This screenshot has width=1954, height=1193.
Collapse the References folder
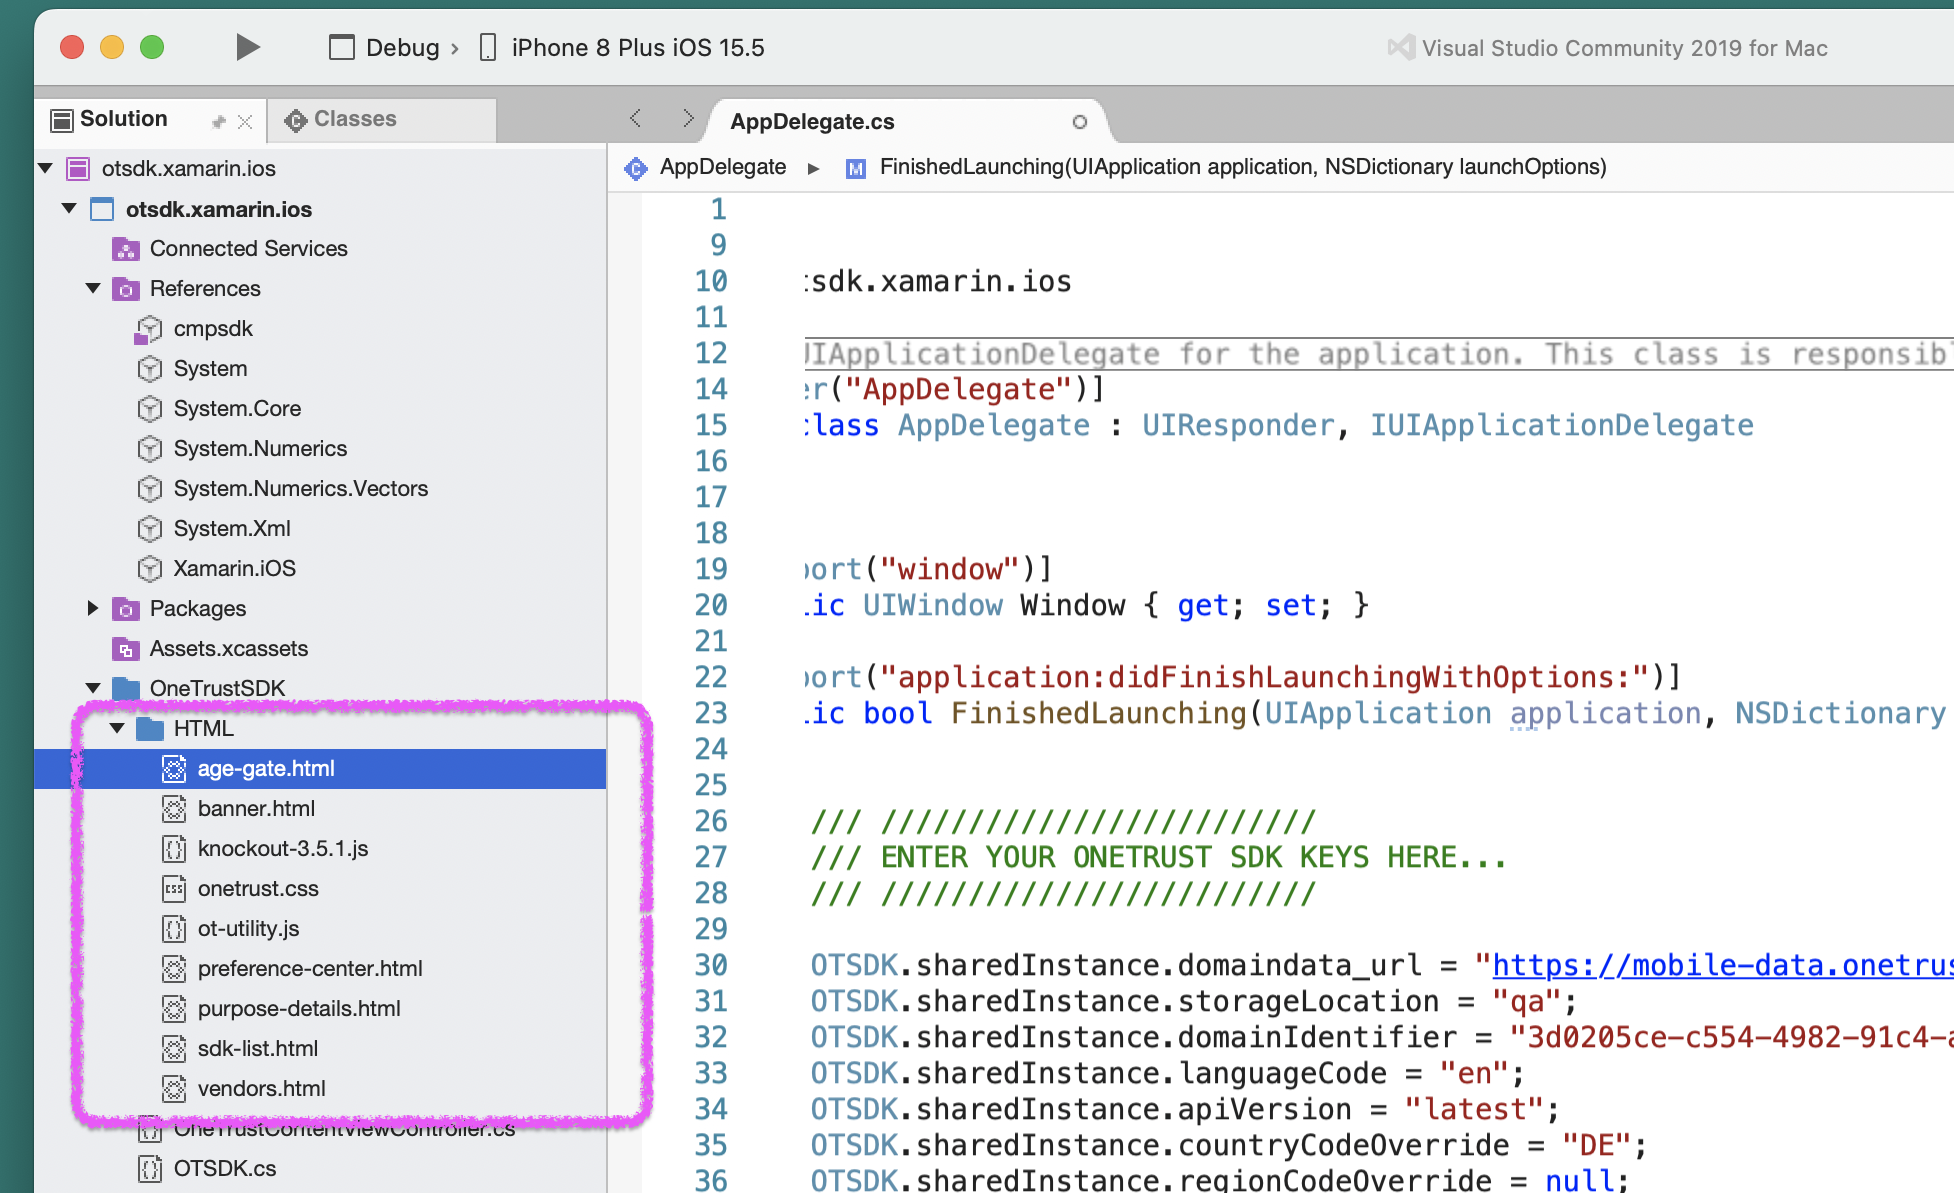click(x=93, y=288)
